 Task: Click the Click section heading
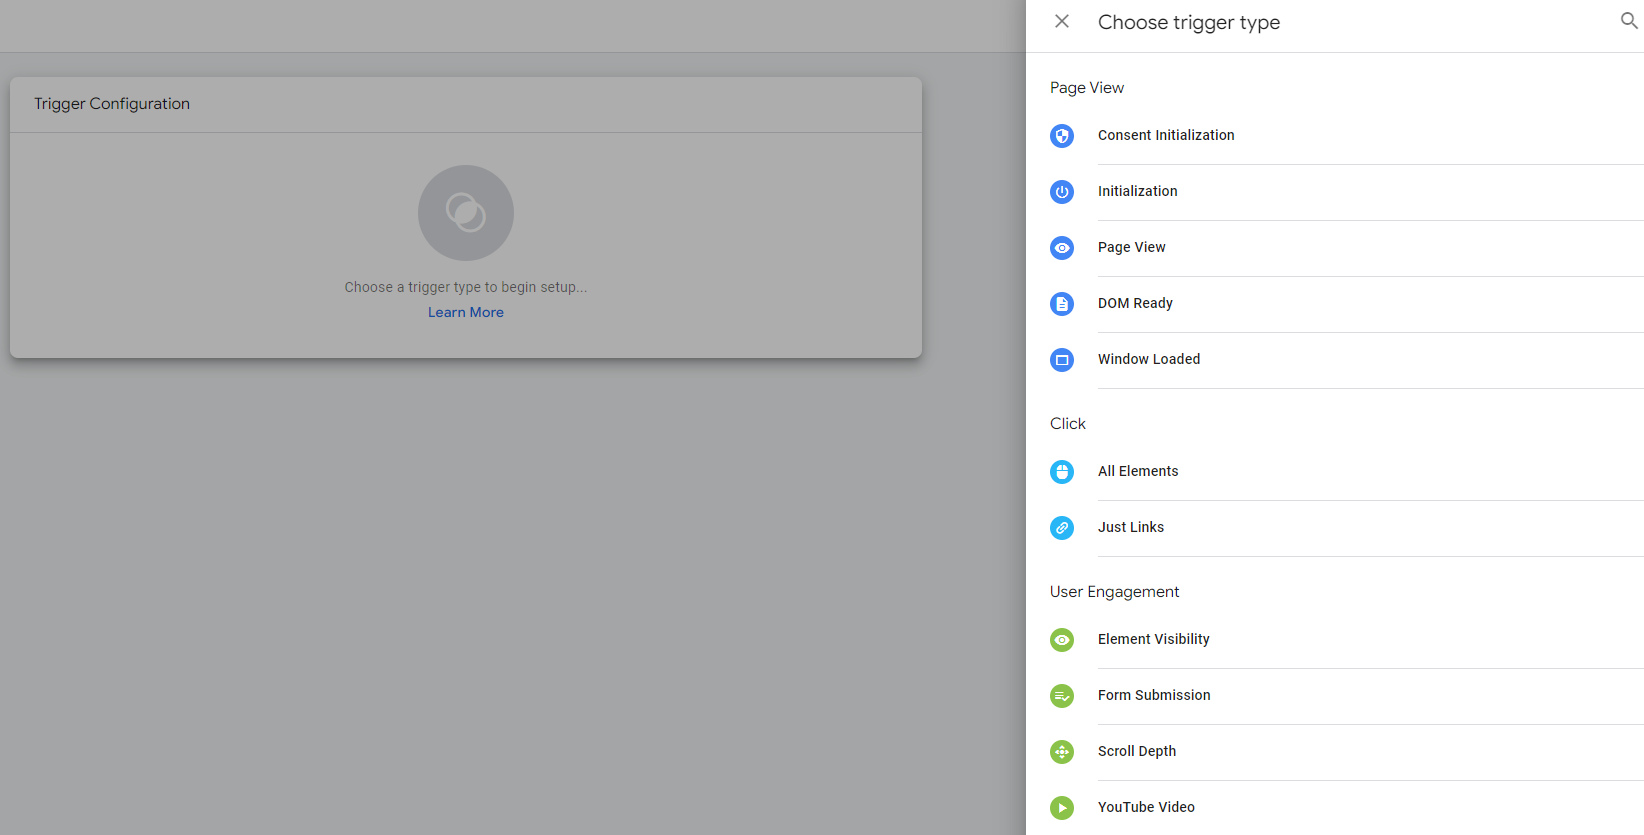click(1068, 424)
